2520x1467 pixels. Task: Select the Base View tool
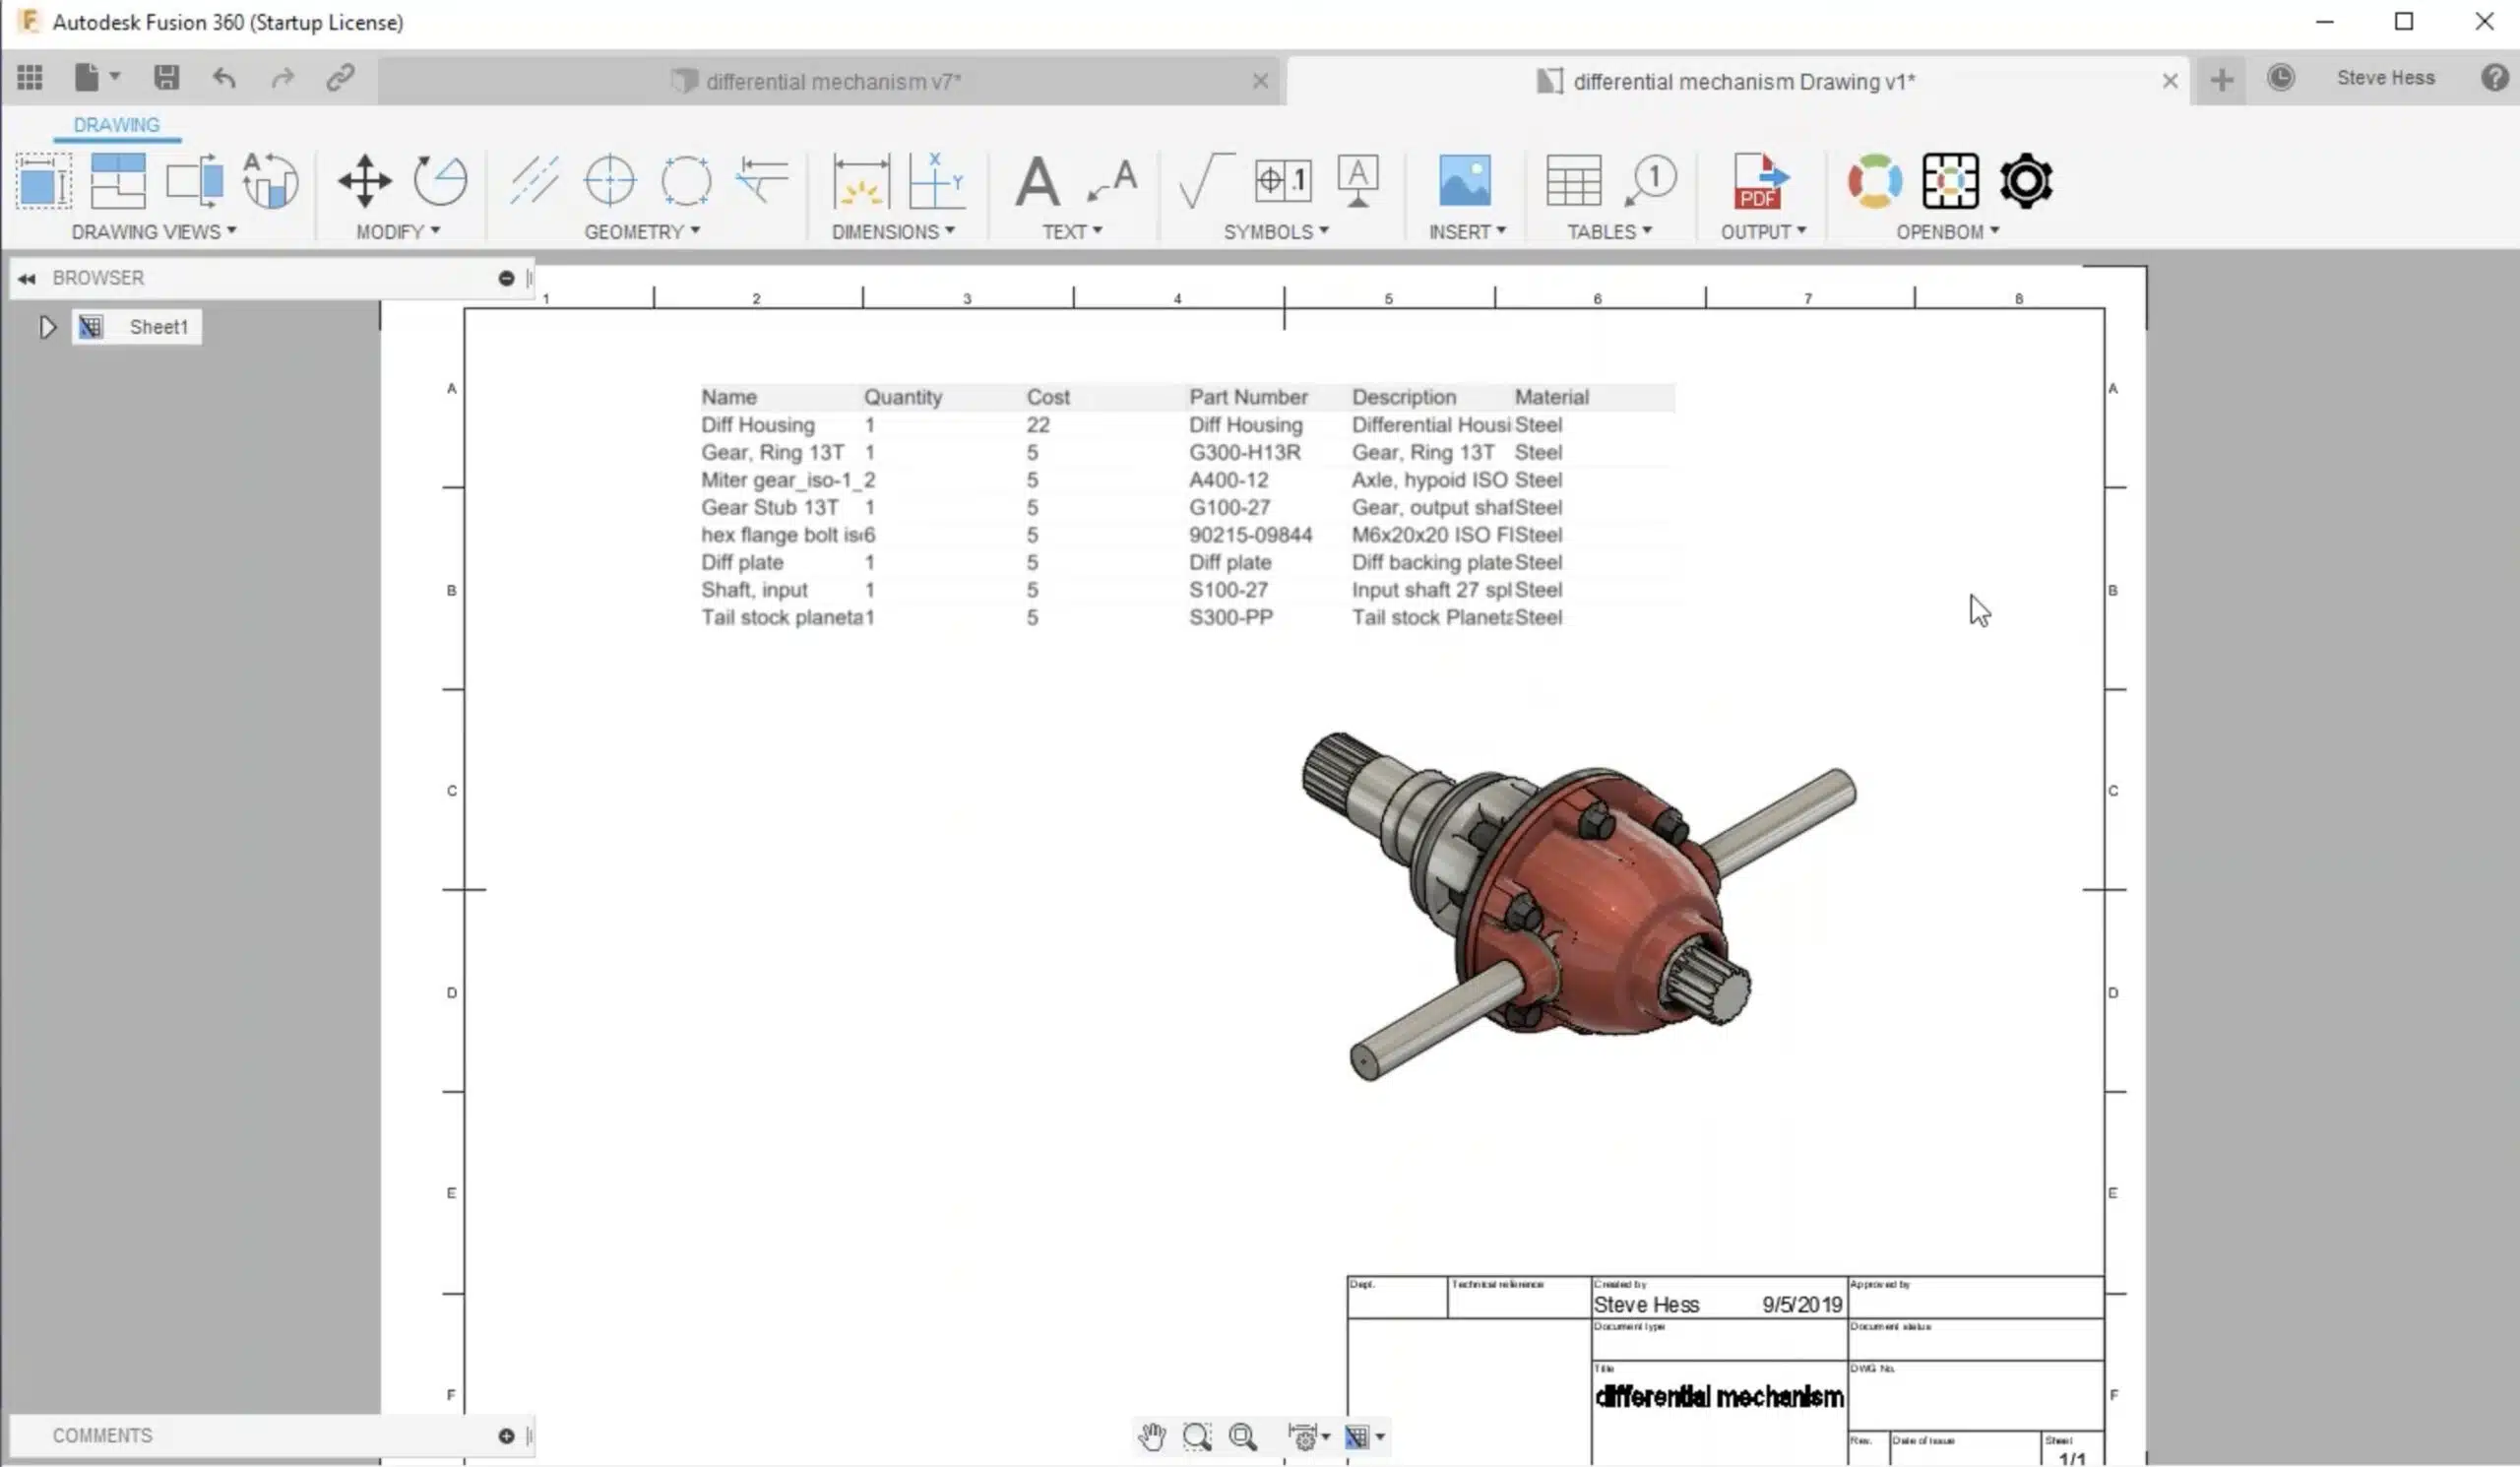coord(44,181)
